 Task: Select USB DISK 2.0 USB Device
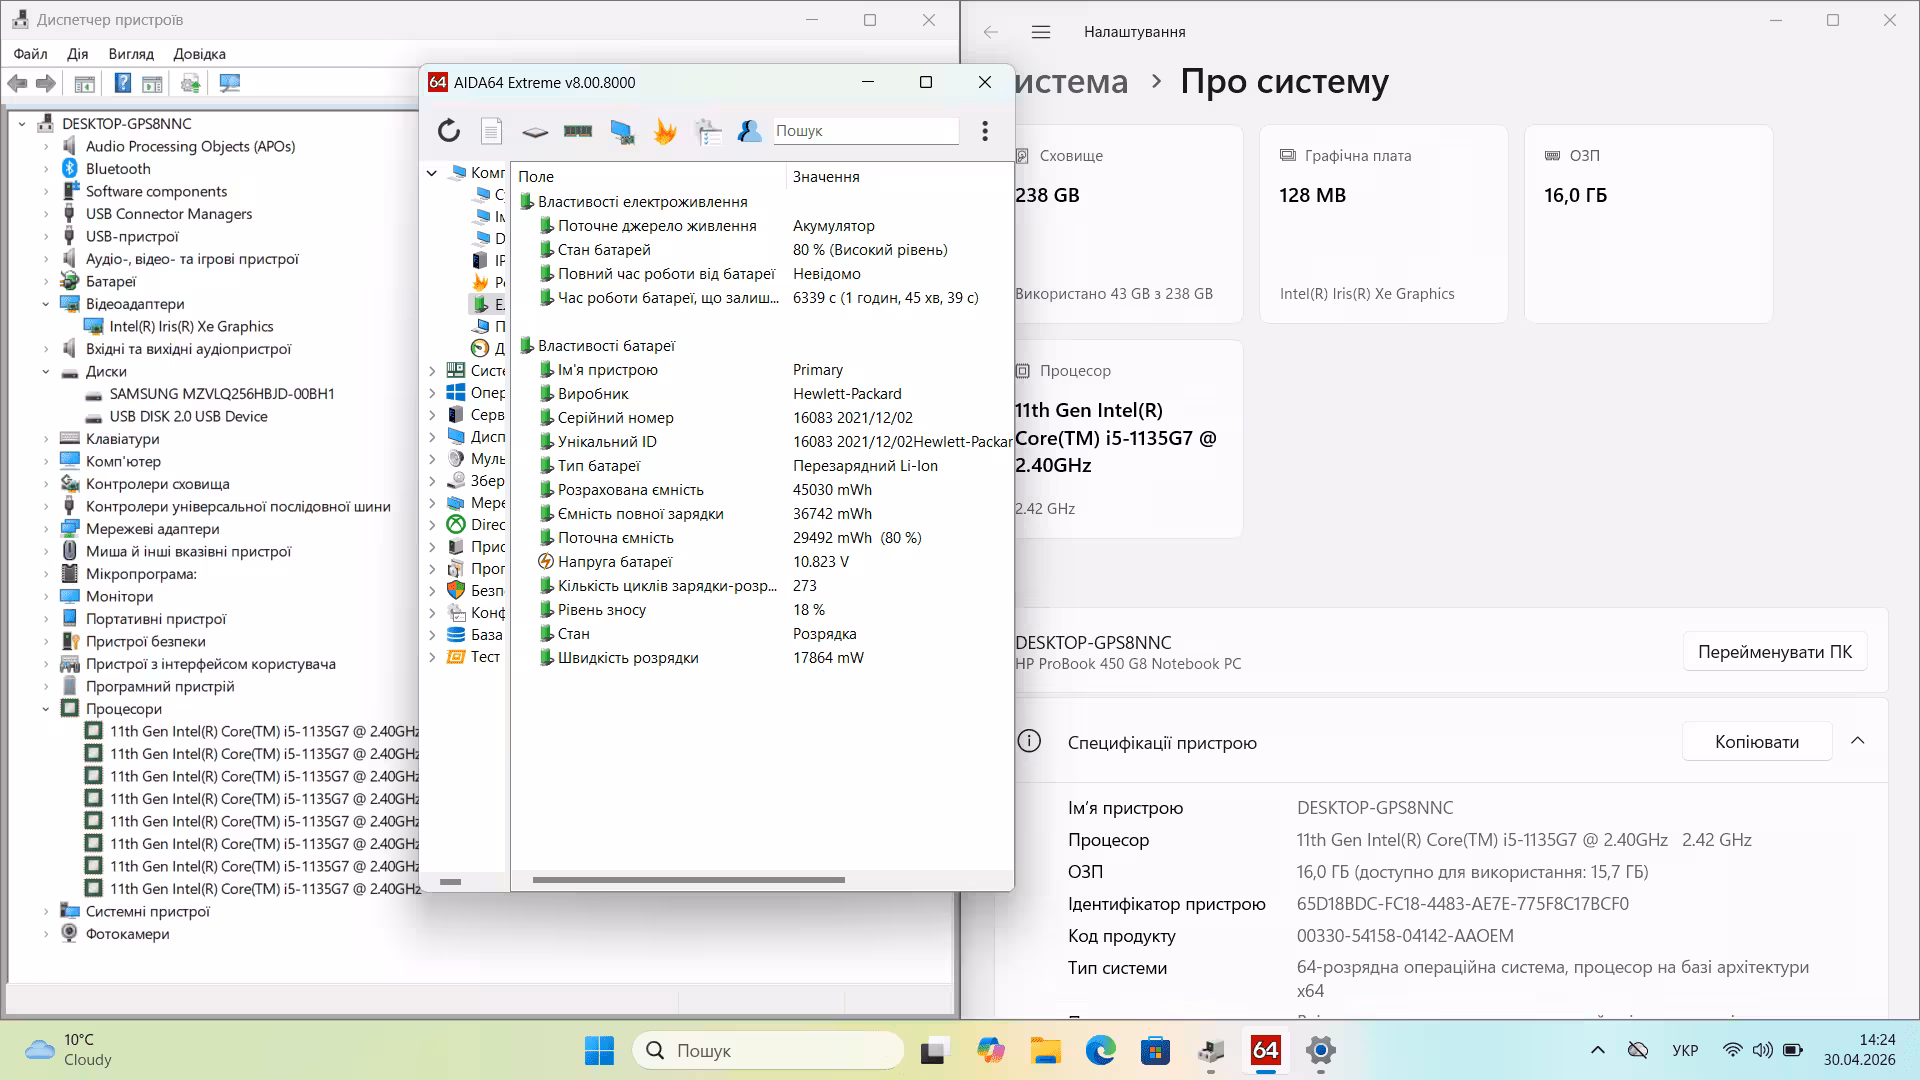pos(188,417)
